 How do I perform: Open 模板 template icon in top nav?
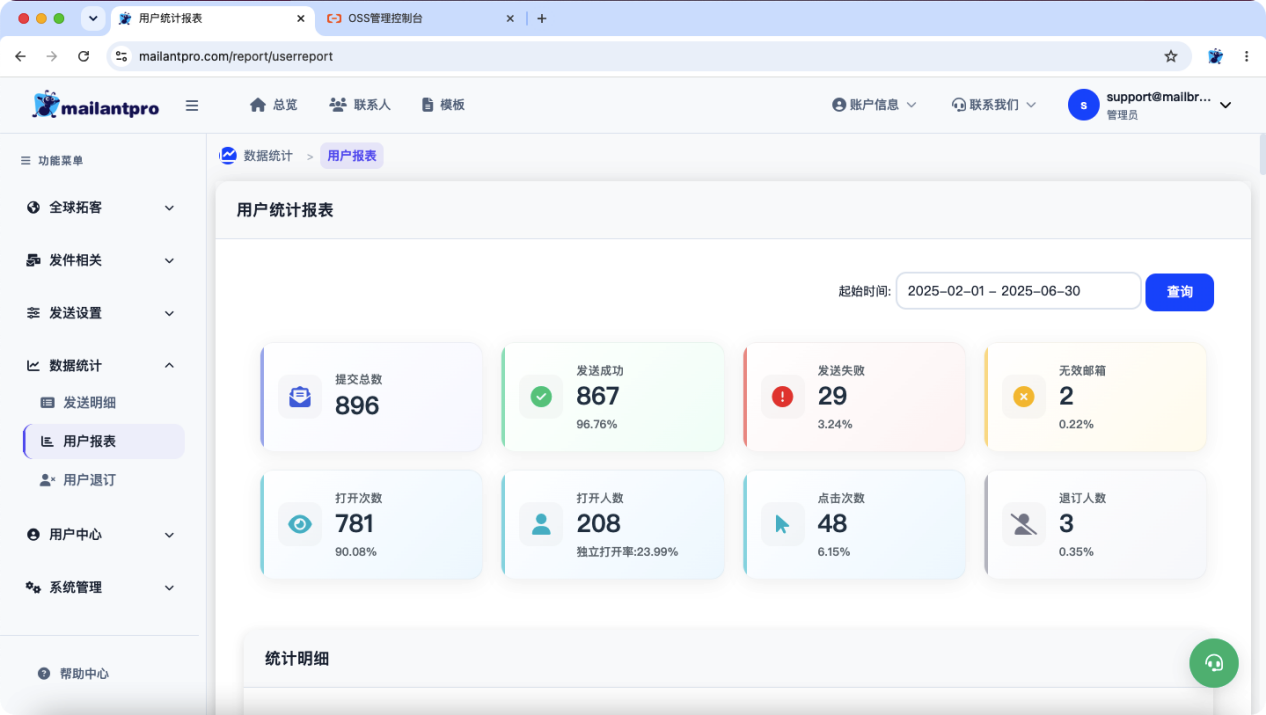coord(428,105)
